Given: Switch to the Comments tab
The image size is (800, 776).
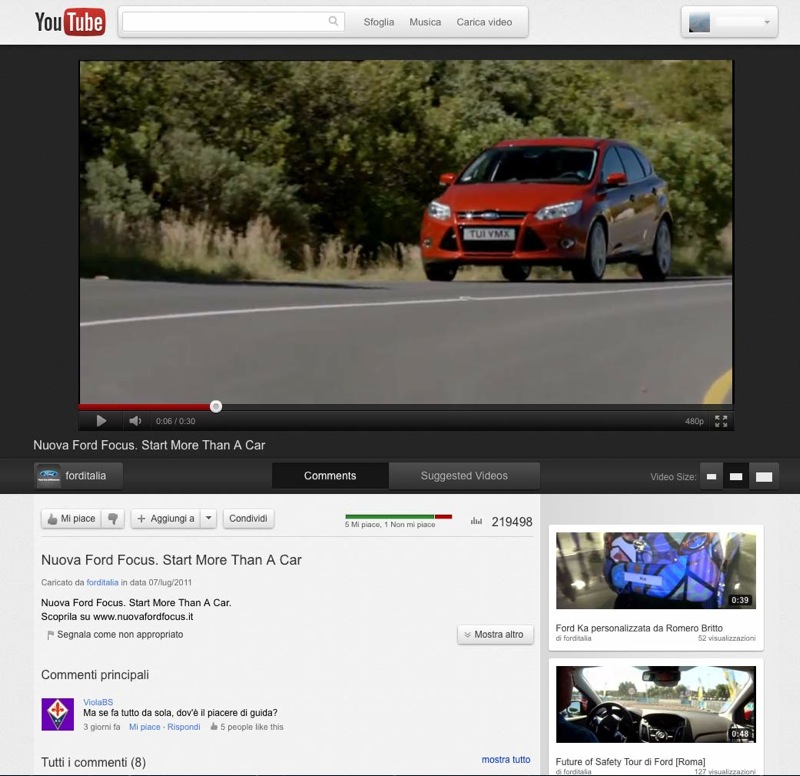Looking at the screenshot, I should pos(330,475).
